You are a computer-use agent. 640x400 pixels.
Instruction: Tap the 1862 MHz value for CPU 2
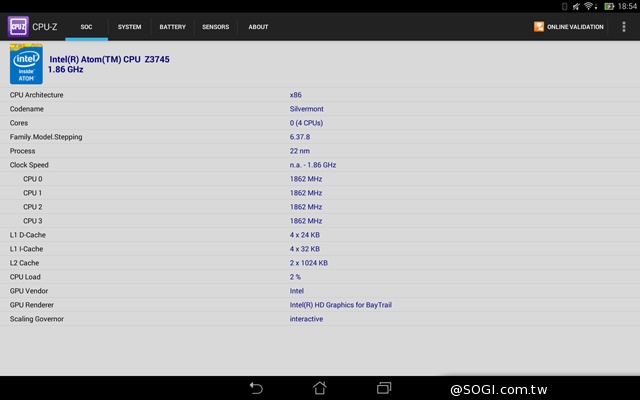306,207
